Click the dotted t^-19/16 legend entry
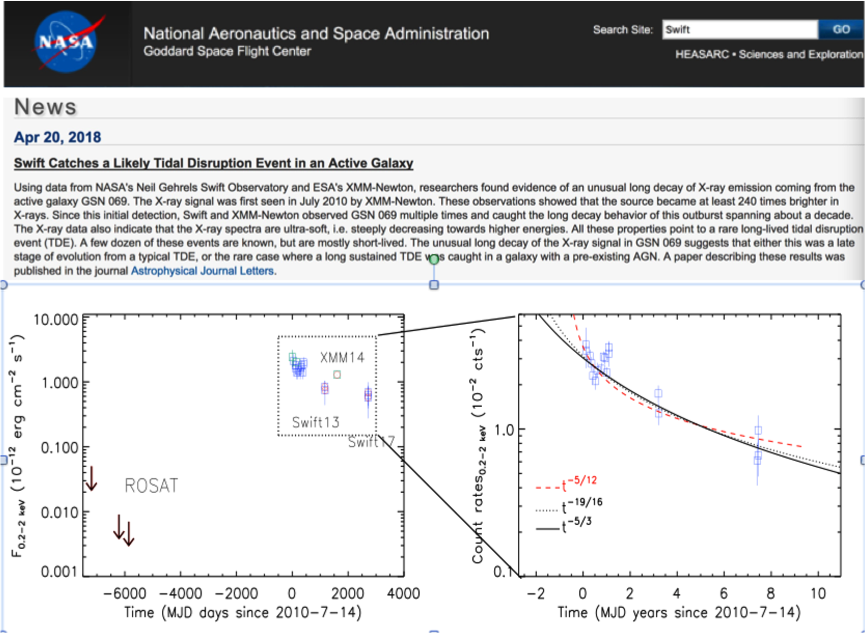865x633 pixels. pyautogui.click(x=570, y=506)
